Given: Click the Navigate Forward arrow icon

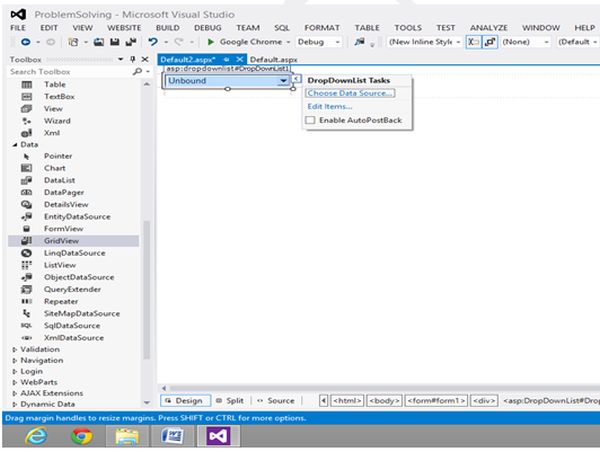Looking at the screenshot, I should click(x=51, y=42).
